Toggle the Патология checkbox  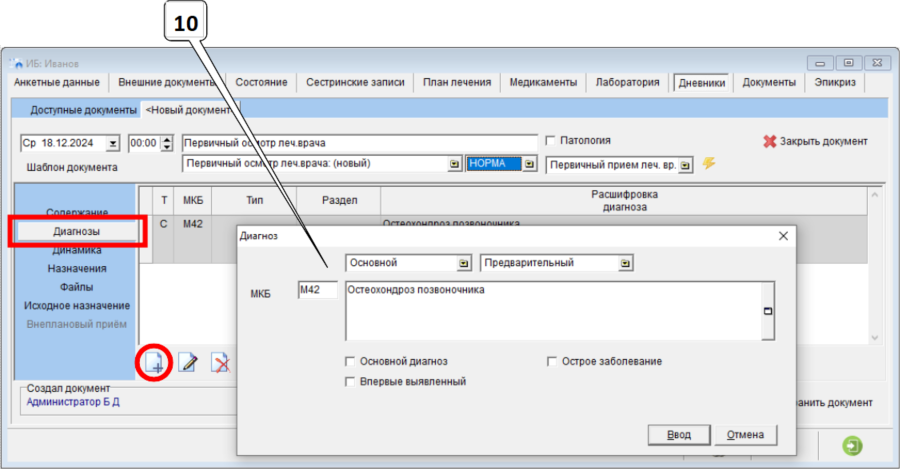coord(549,141)
